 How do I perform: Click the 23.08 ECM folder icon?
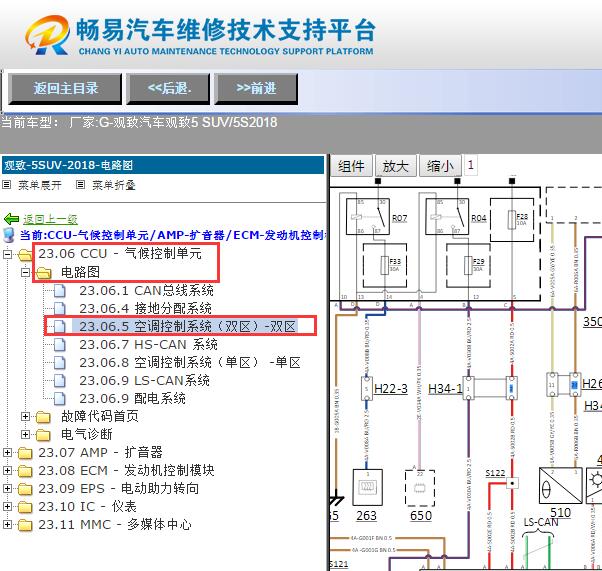click(25, 471)
